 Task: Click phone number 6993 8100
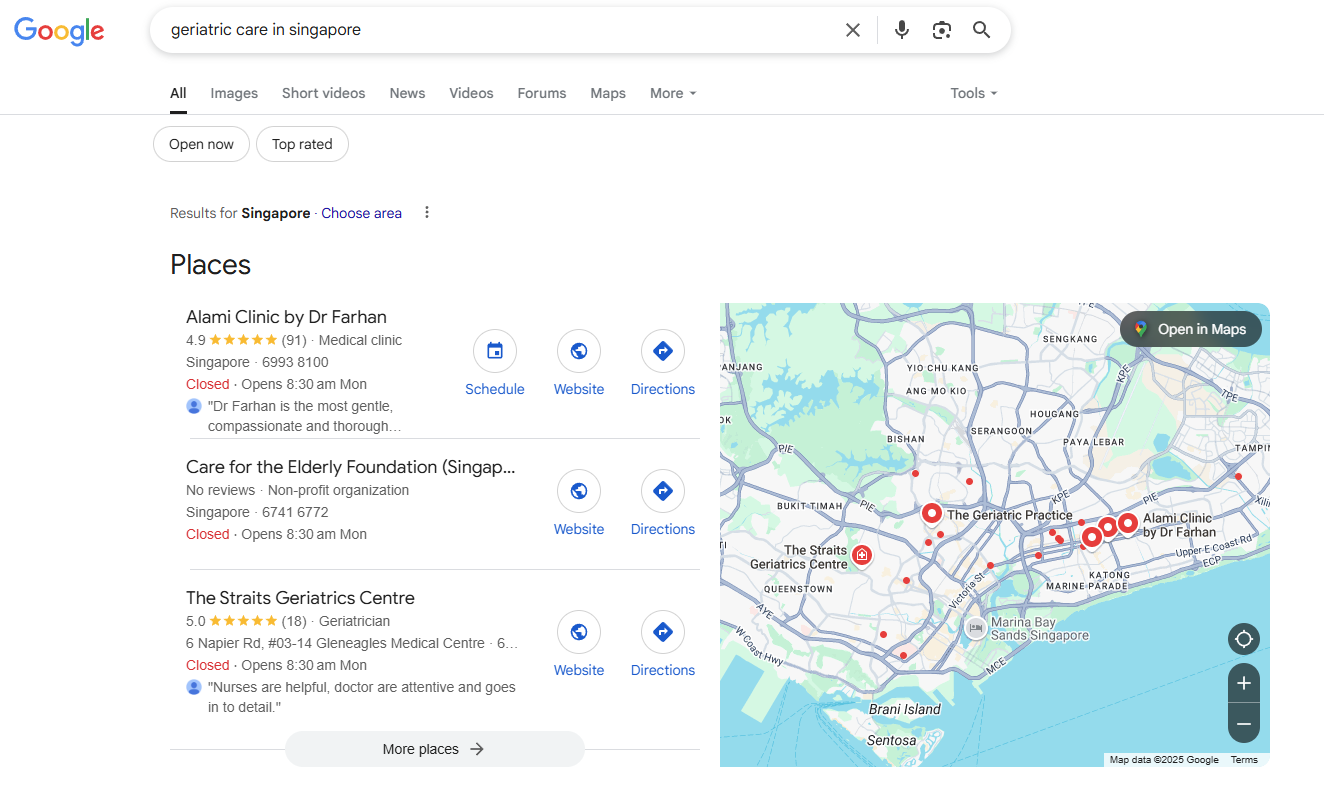[x=295, y=362]
